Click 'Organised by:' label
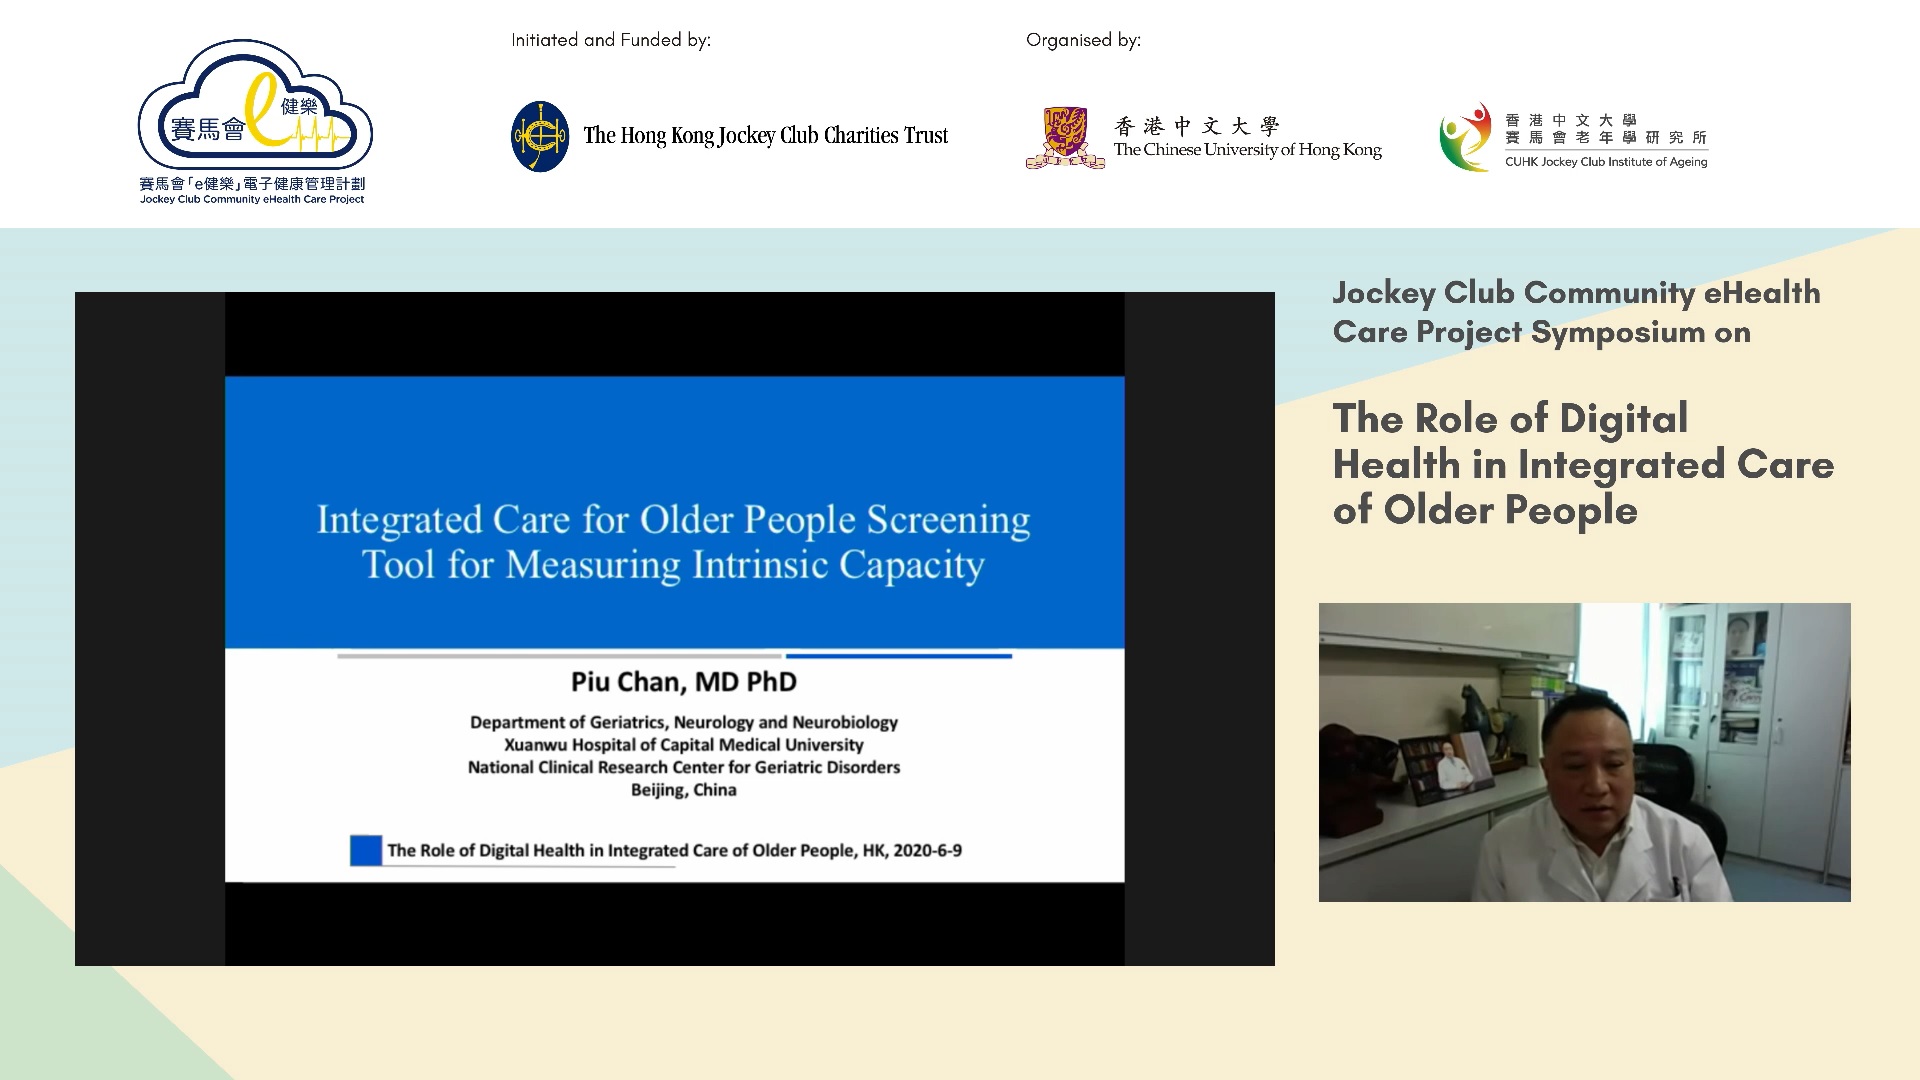 pos(1083,40)
